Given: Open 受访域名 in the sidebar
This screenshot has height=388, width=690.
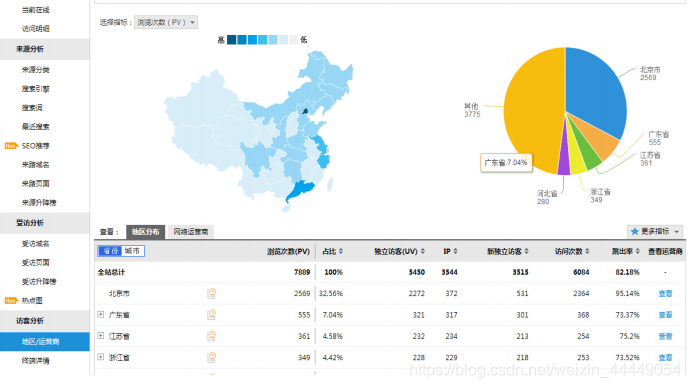Looking at the screenshot, I should pos(36,243).
